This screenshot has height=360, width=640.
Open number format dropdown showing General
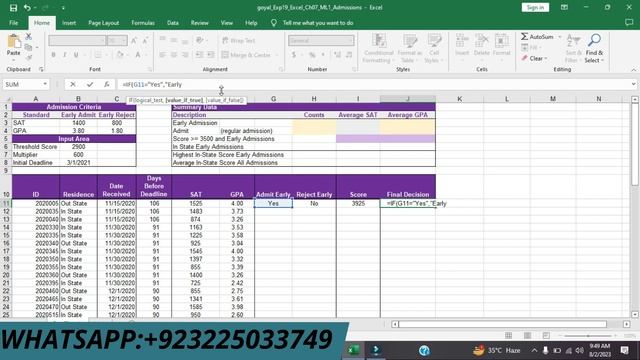point(351,40)
